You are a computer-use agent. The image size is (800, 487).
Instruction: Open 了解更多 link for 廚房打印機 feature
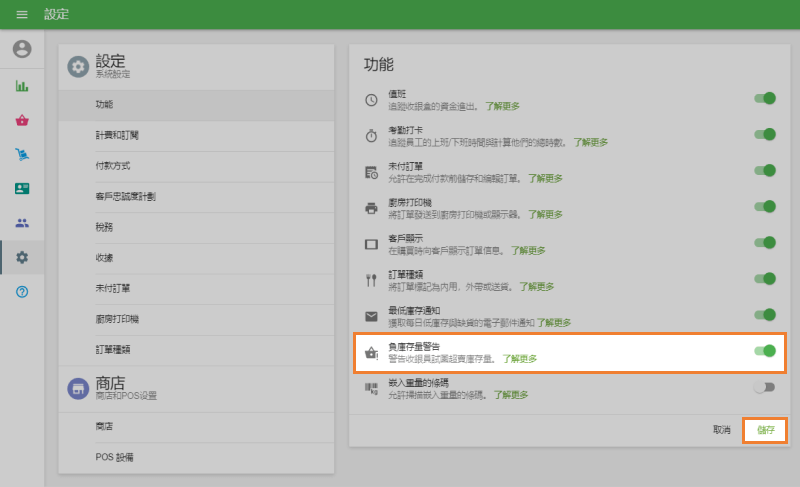coord(545,214)
